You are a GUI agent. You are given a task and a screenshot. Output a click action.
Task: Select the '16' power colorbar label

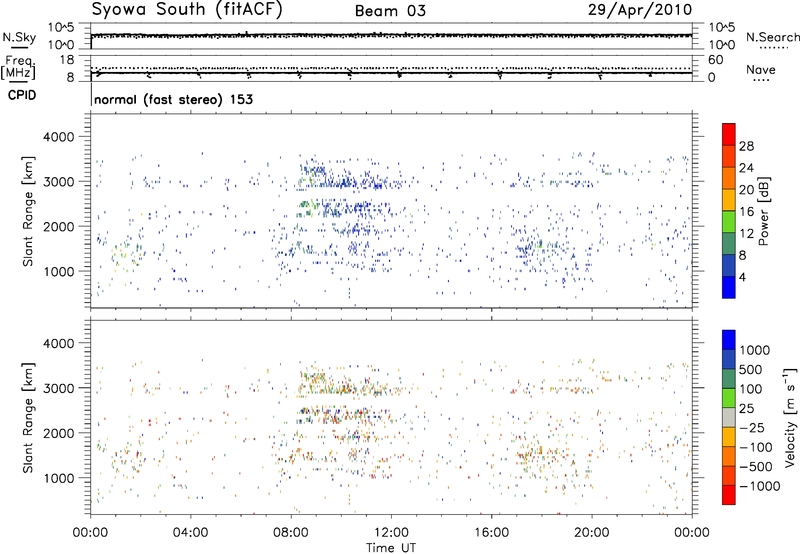point(746,212)
